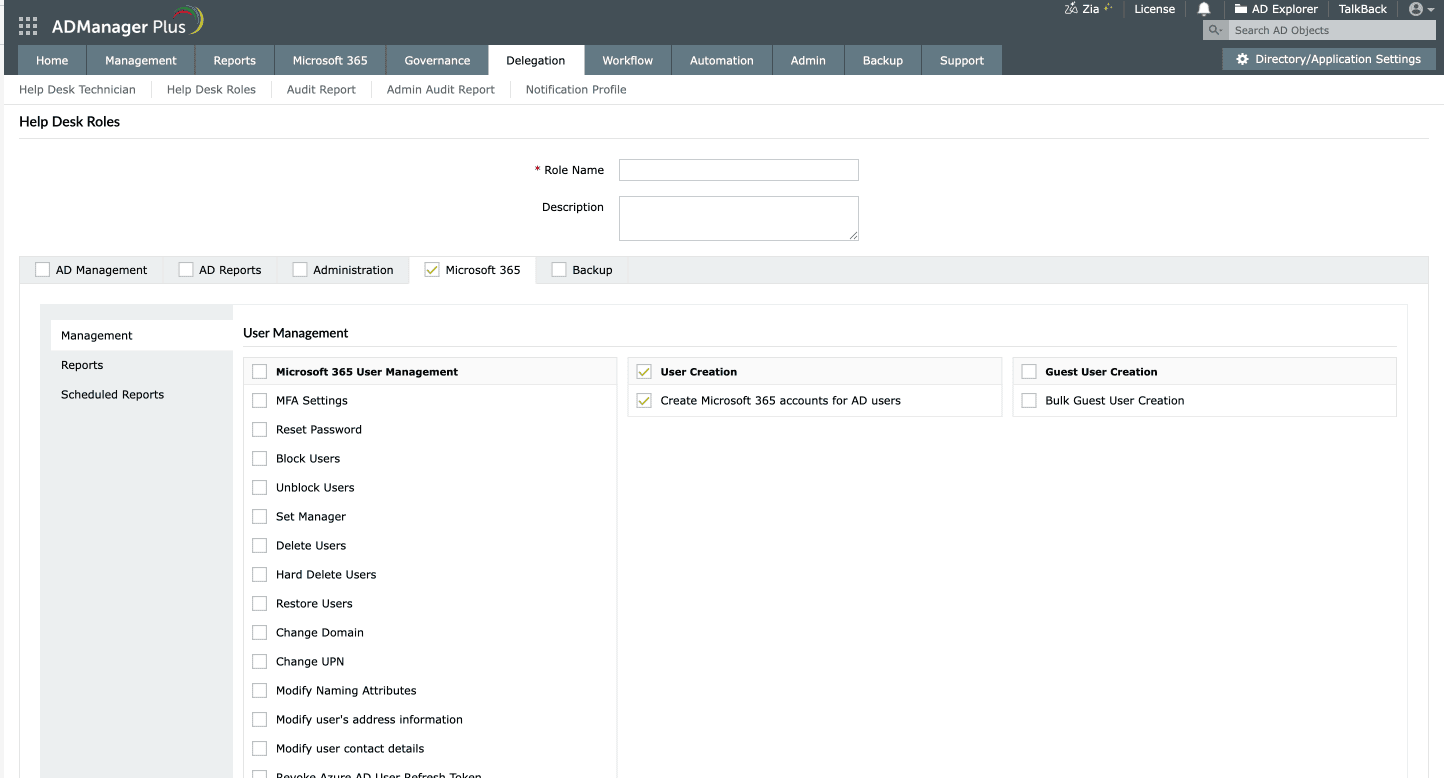Go to Help Desk Technician page
Screen dimensions: 1444x778
(77, 89)
